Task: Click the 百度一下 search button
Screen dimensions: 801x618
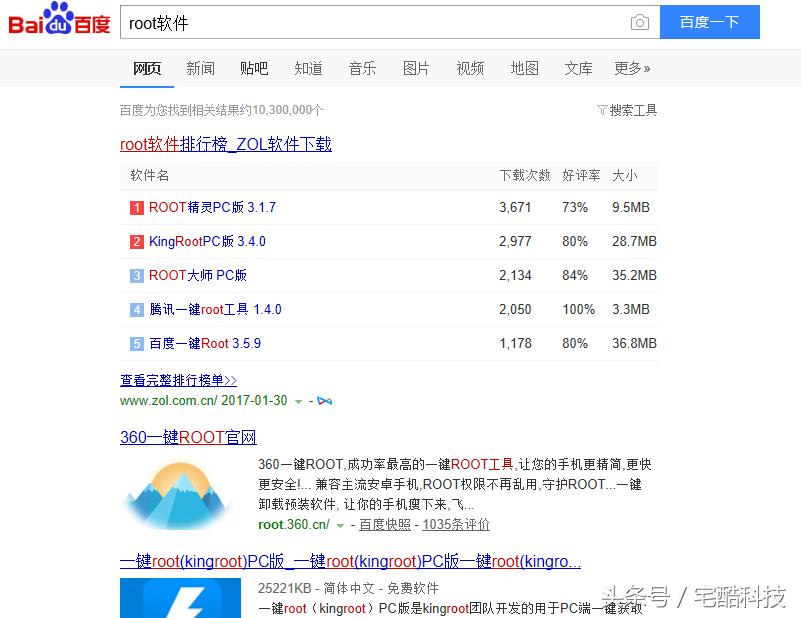Action: pos(710,21)
